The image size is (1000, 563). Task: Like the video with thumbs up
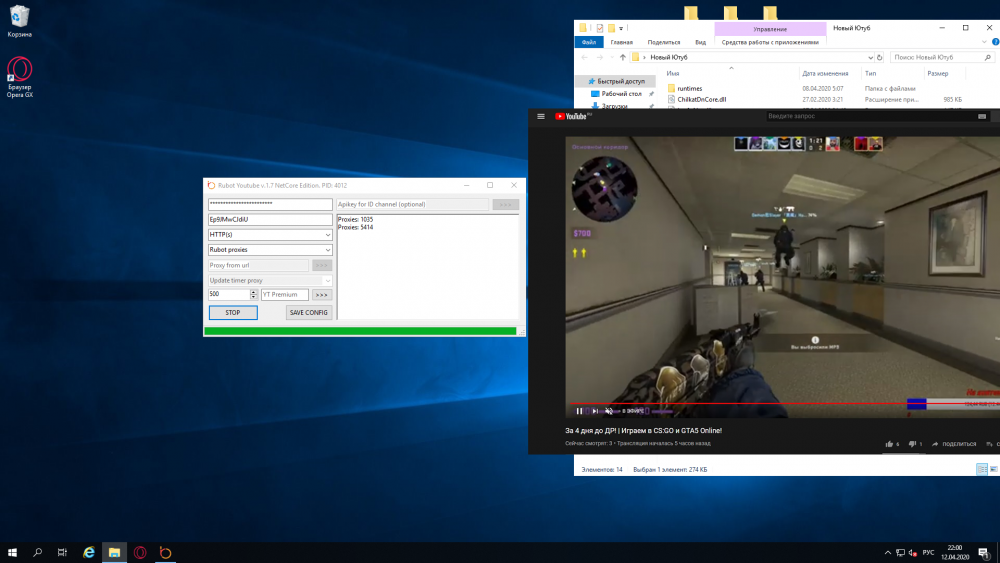pyautogui.click(x=888, y=443)
